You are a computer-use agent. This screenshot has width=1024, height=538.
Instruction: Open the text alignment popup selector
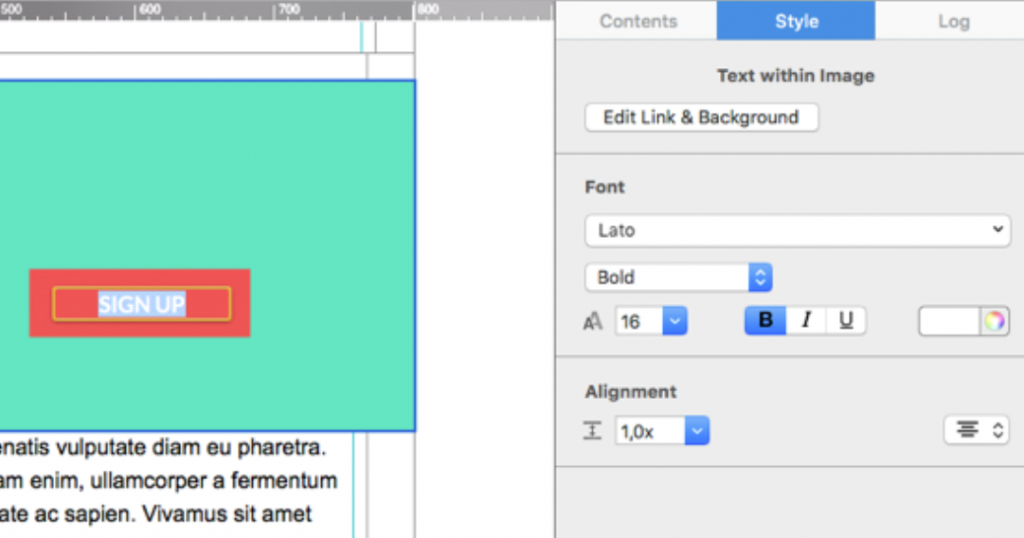[977, 430]
